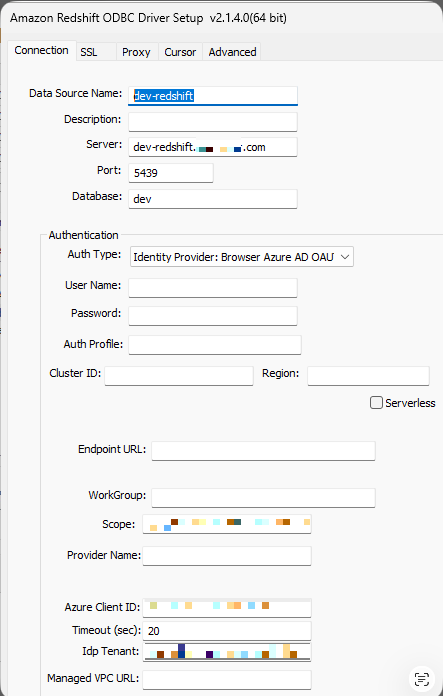Open the SSL tab
Image resolution: width=445 pixels, height=696 pixels.
pyautogui.click(x=96, y=52)
